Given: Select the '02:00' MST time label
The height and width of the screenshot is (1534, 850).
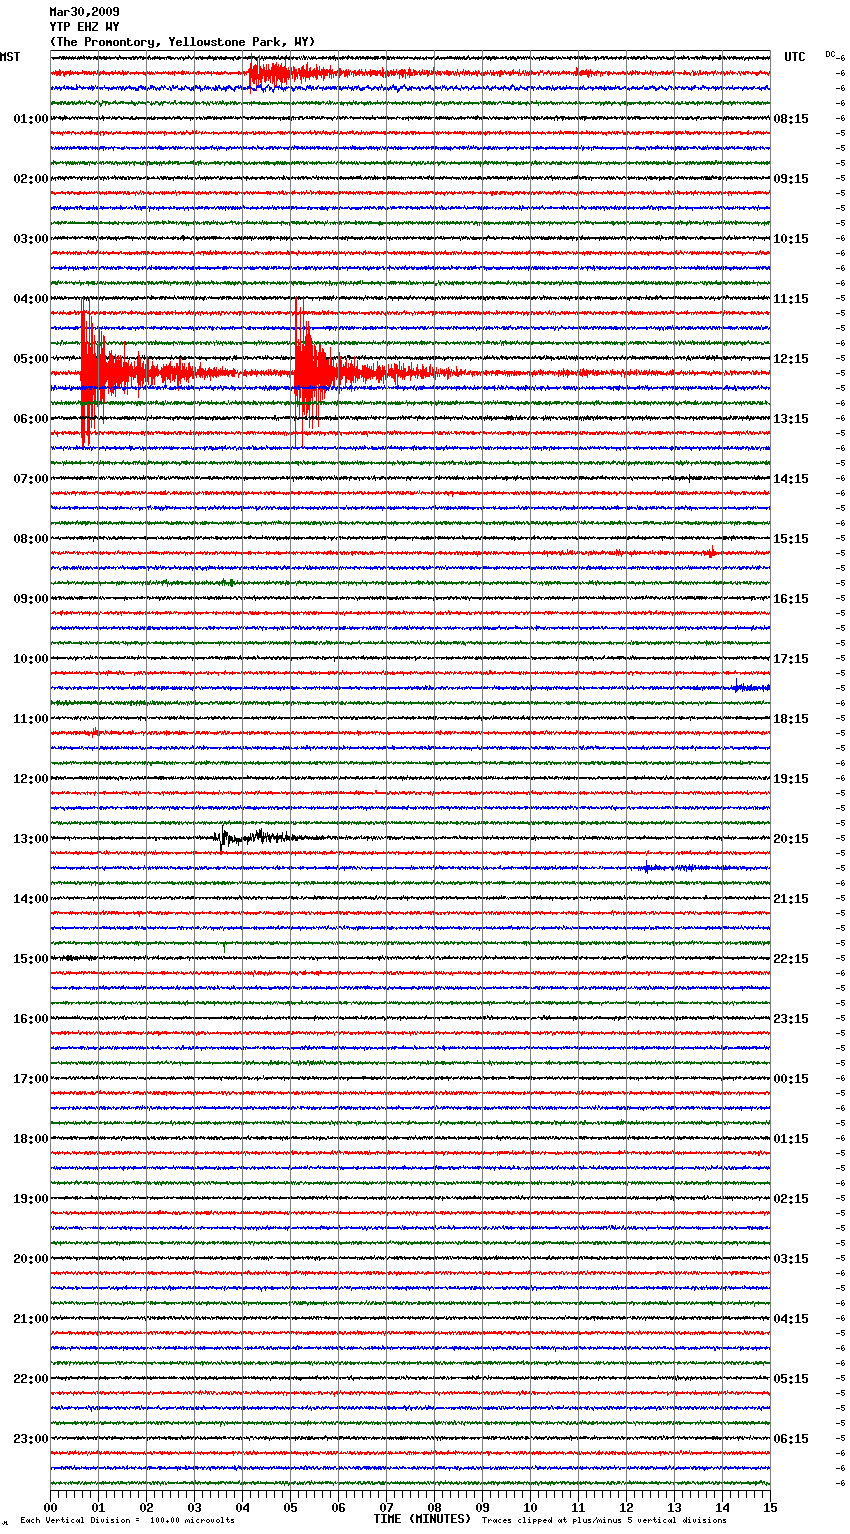Looking at the screenshot, I should (x=31, y=179).
